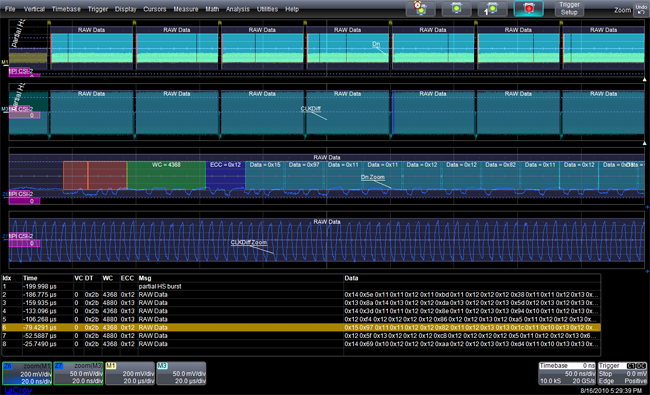Click the Dn Zoom trace label
This screenshot has height=395, width=650.
373,177
